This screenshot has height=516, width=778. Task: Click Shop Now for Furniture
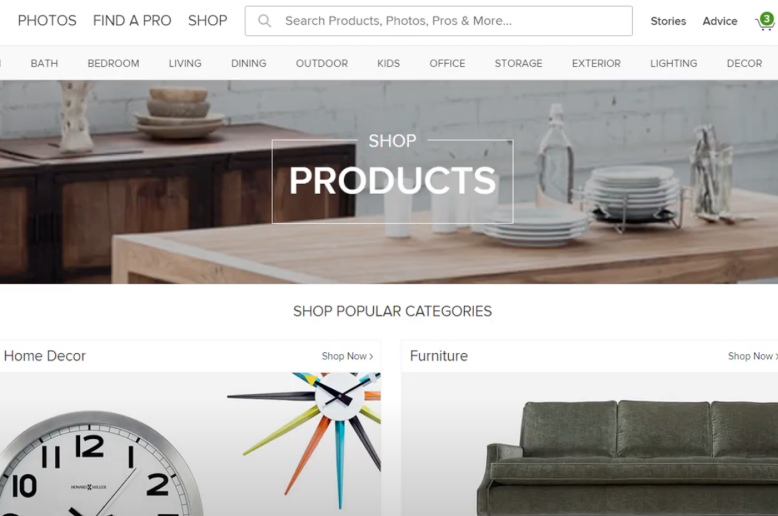(x=752, y=356)
